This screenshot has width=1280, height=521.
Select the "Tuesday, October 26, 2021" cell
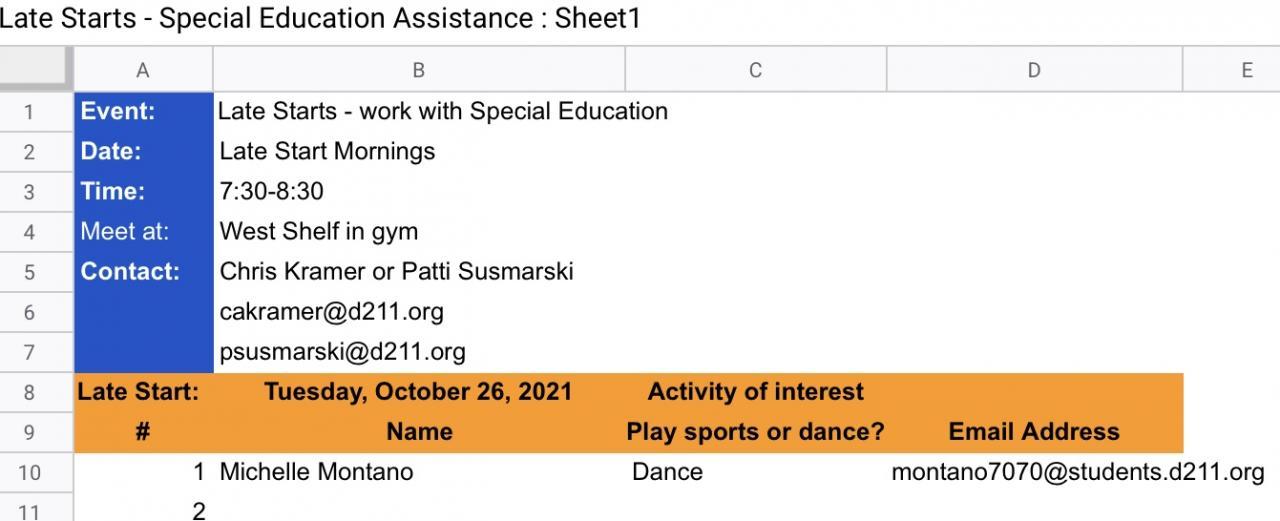click(418, 392)
